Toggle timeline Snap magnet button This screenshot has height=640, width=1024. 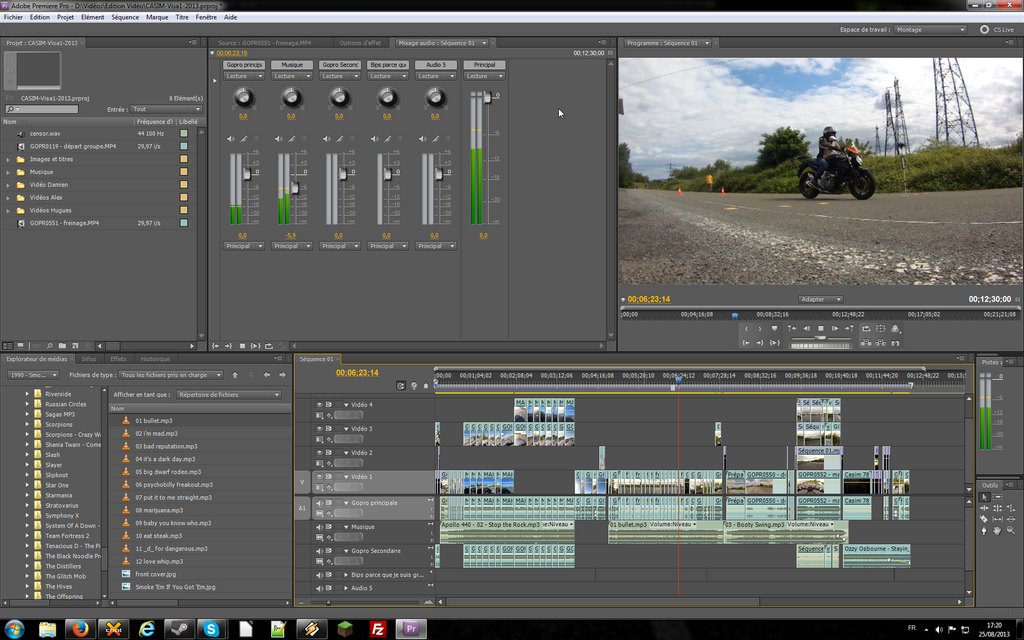[x=400, y=386]
